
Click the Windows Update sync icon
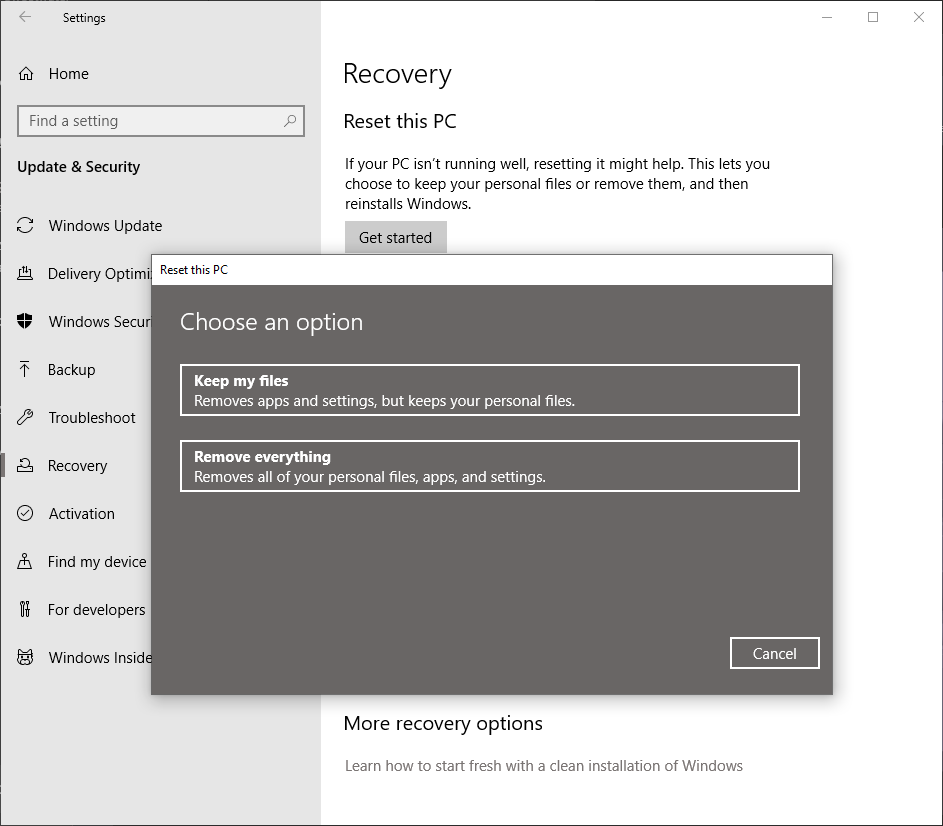(26, 226)
